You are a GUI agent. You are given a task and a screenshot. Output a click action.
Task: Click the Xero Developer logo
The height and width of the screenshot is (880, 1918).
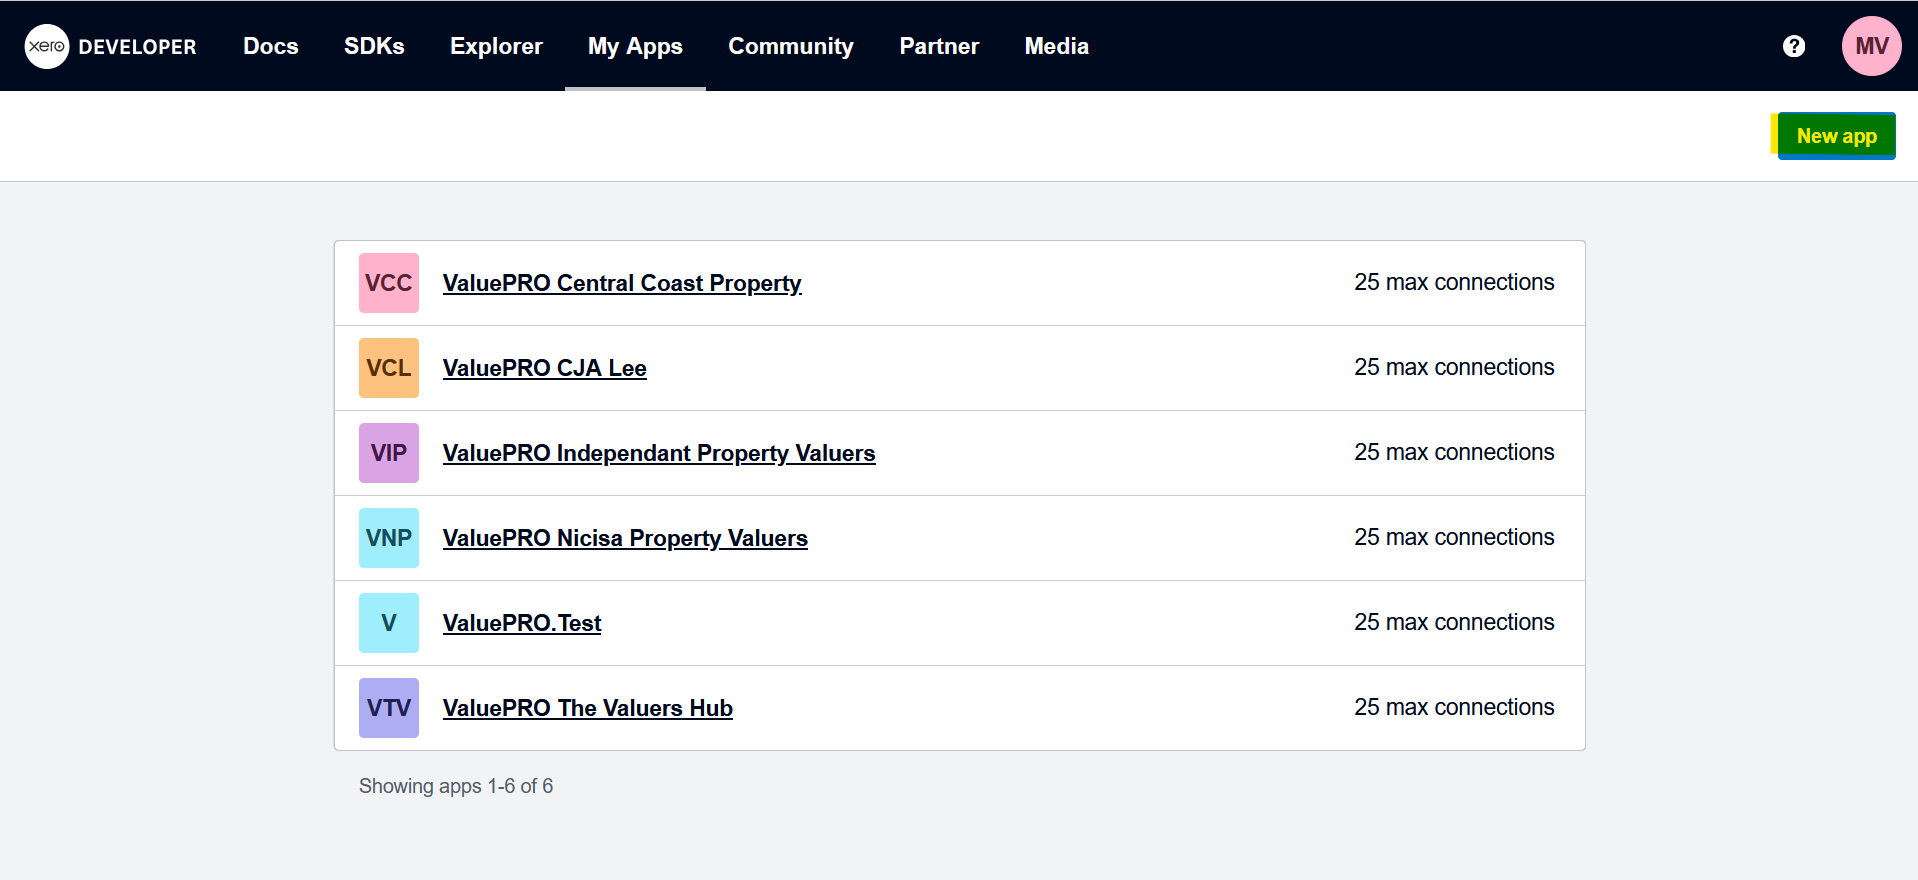110,46
